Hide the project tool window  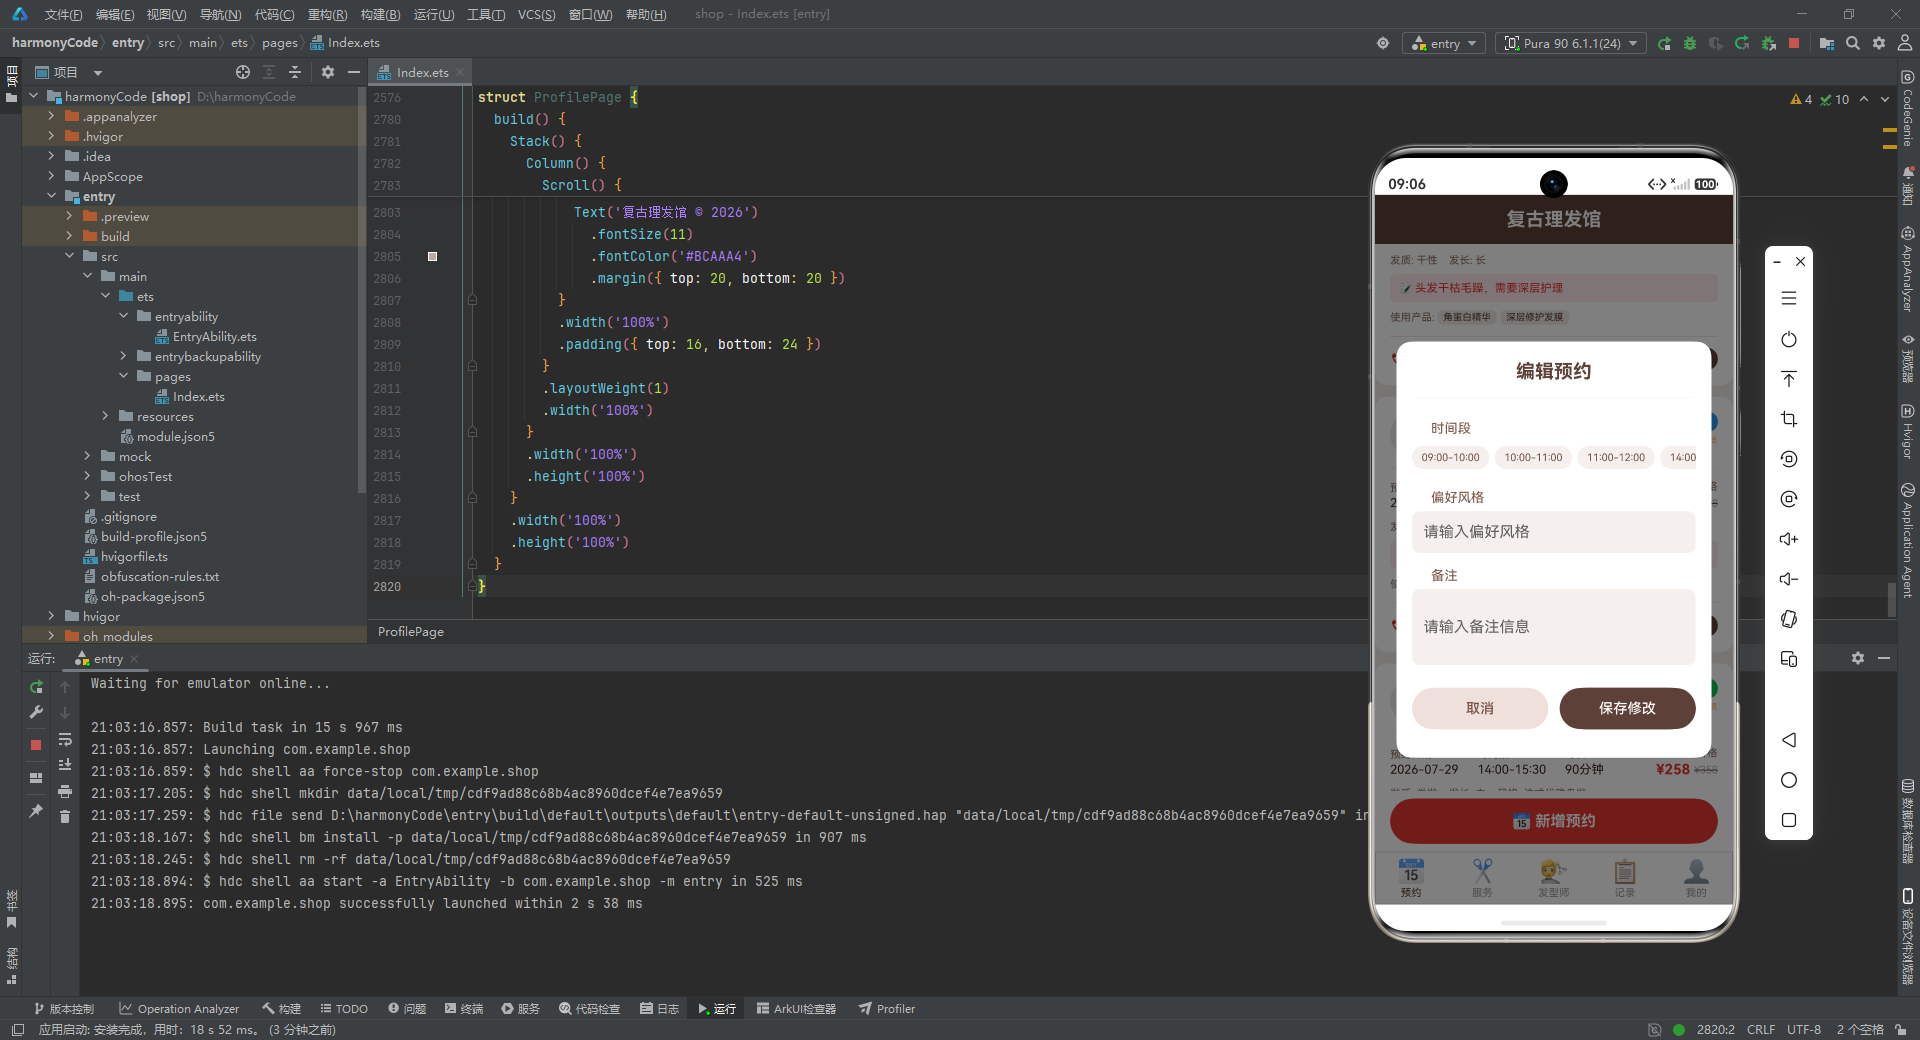(354, 72)
